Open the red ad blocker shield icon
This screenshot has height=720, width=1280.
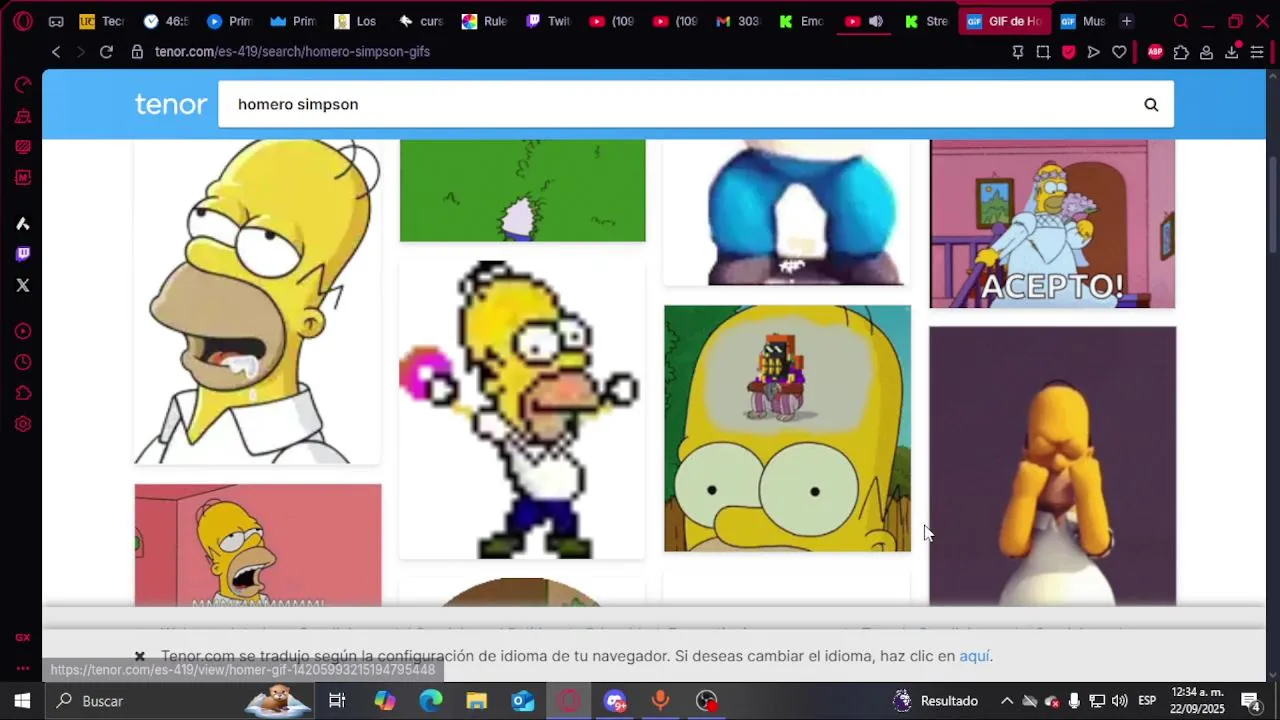click(x=1068, y=52)
